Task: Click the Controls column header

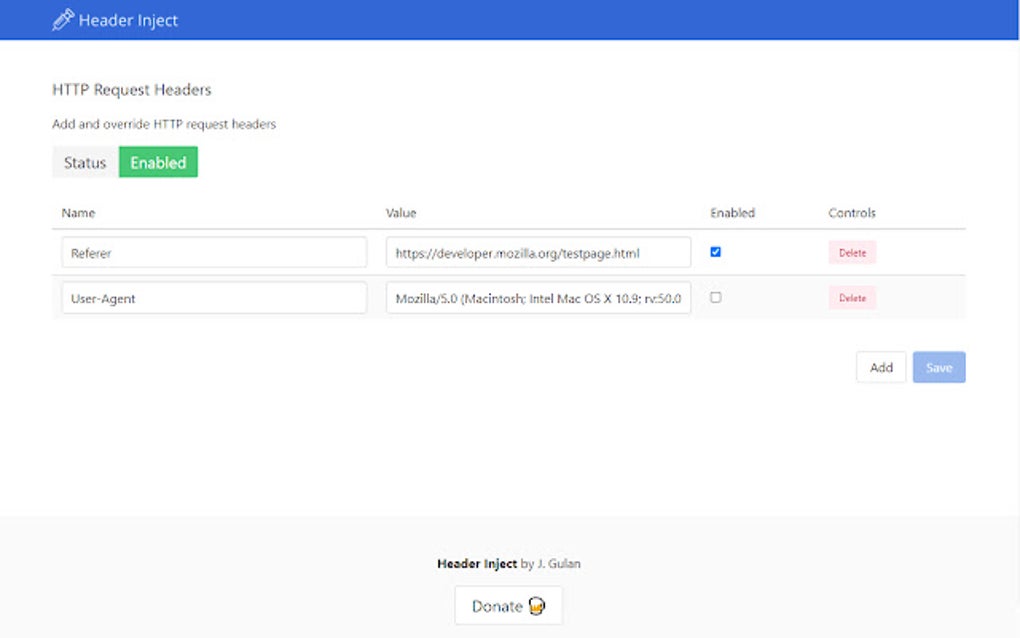Action: (852, 213)
